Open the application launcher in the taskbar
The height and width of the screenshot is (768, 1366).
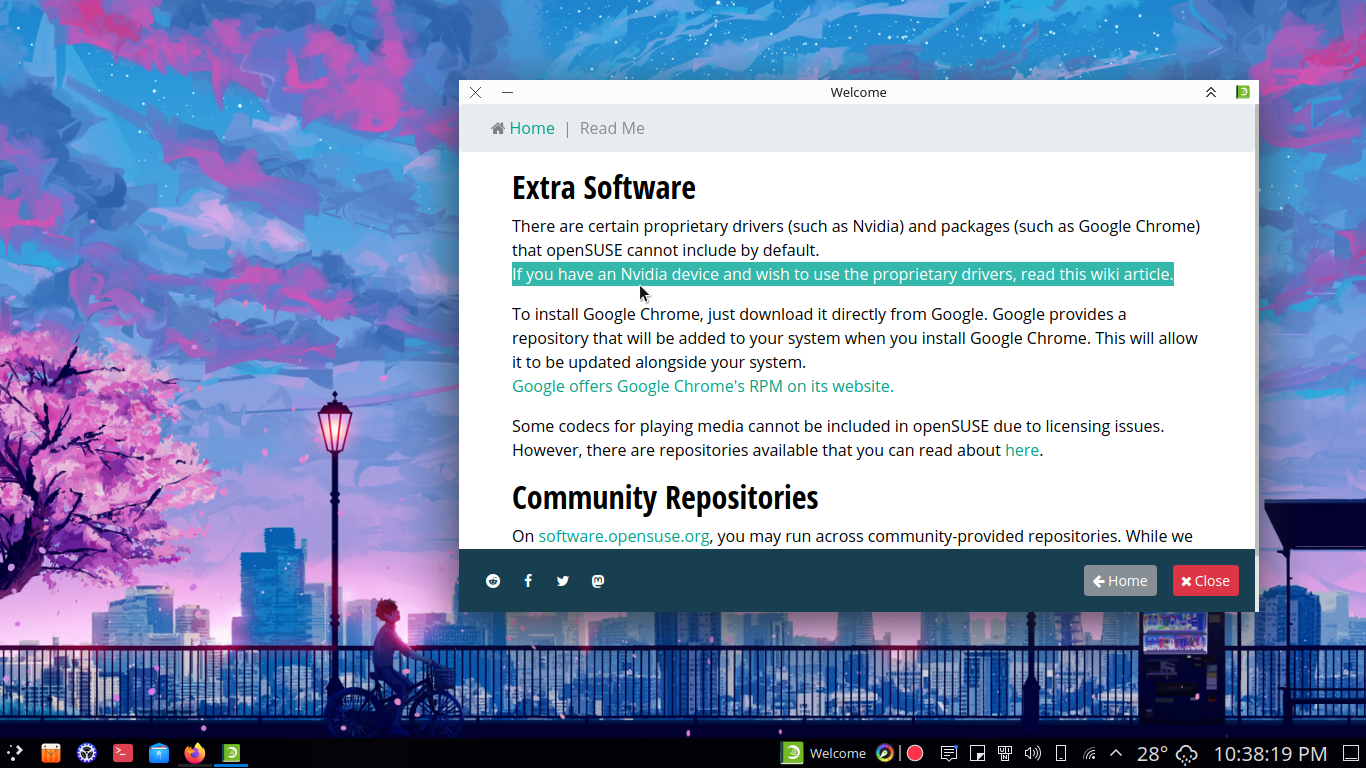pyautogui.click(x=15, y=753)
